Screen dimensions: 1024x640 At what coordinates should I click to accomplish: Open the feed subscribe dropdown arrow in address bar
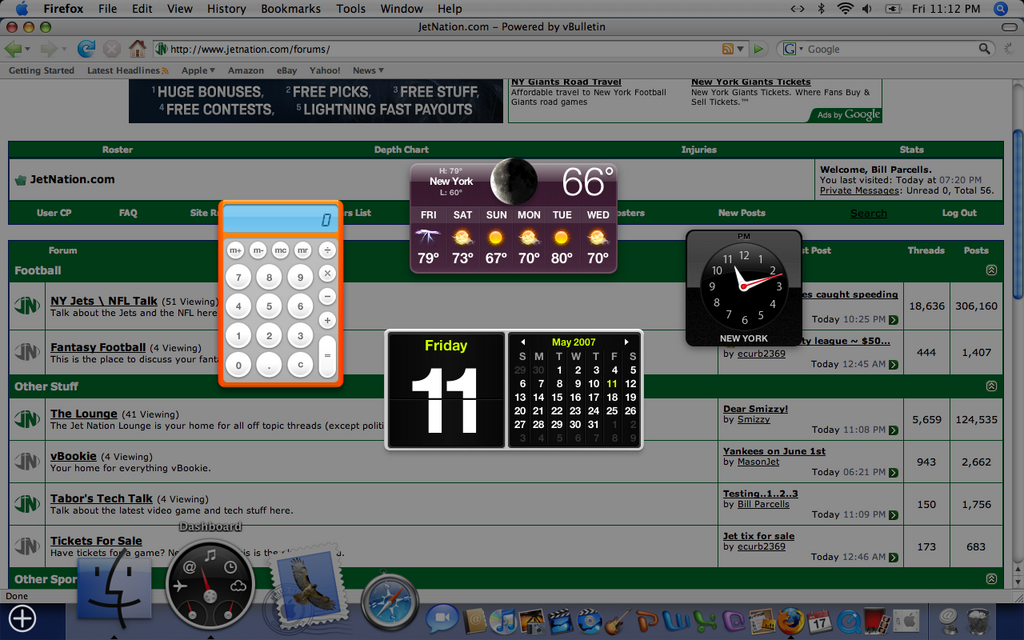coord(740,49)
